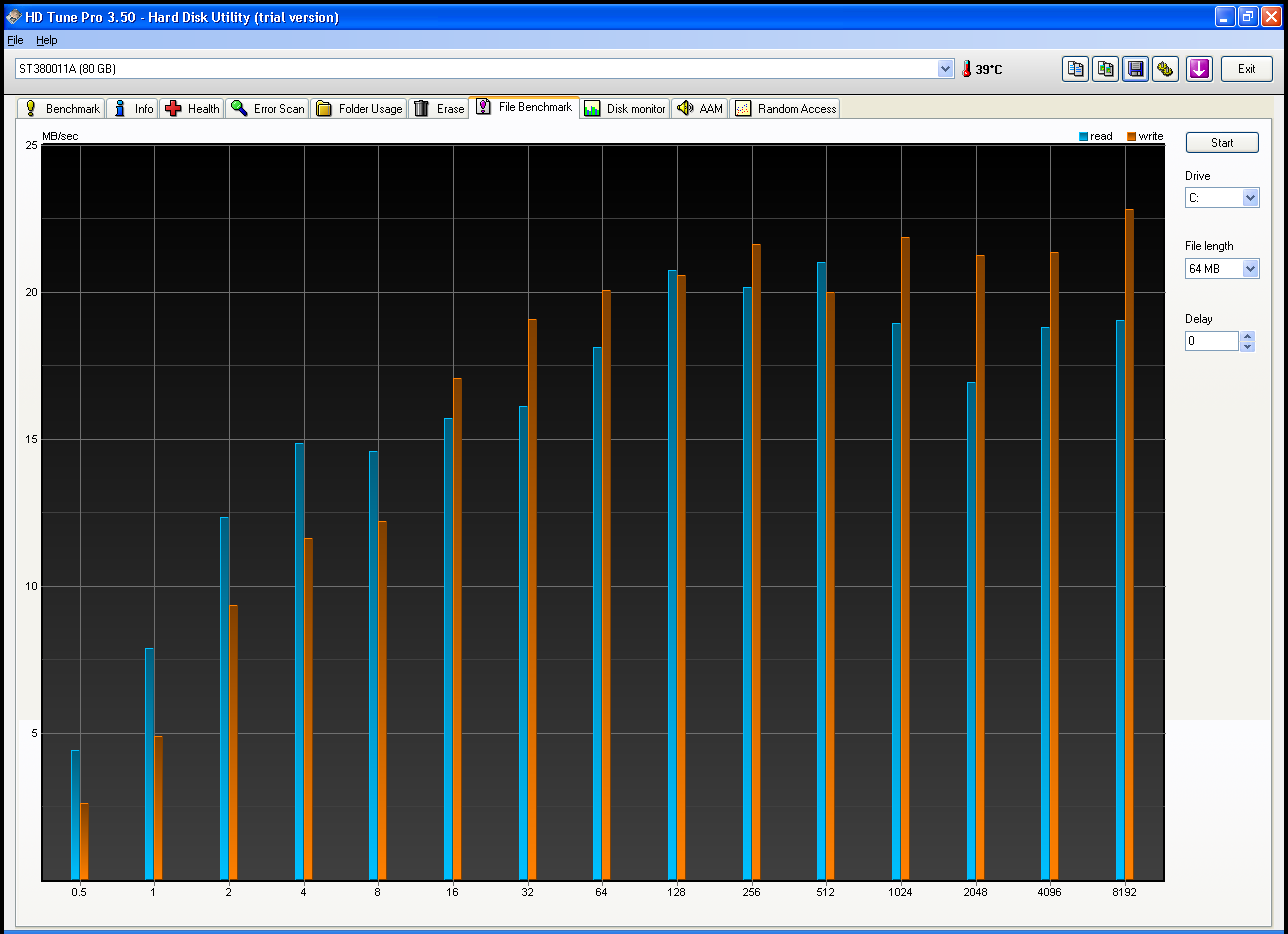This screenshot has height=934, width=1288.
Task: Switch to the AAM tab
Action: (699, 108)
